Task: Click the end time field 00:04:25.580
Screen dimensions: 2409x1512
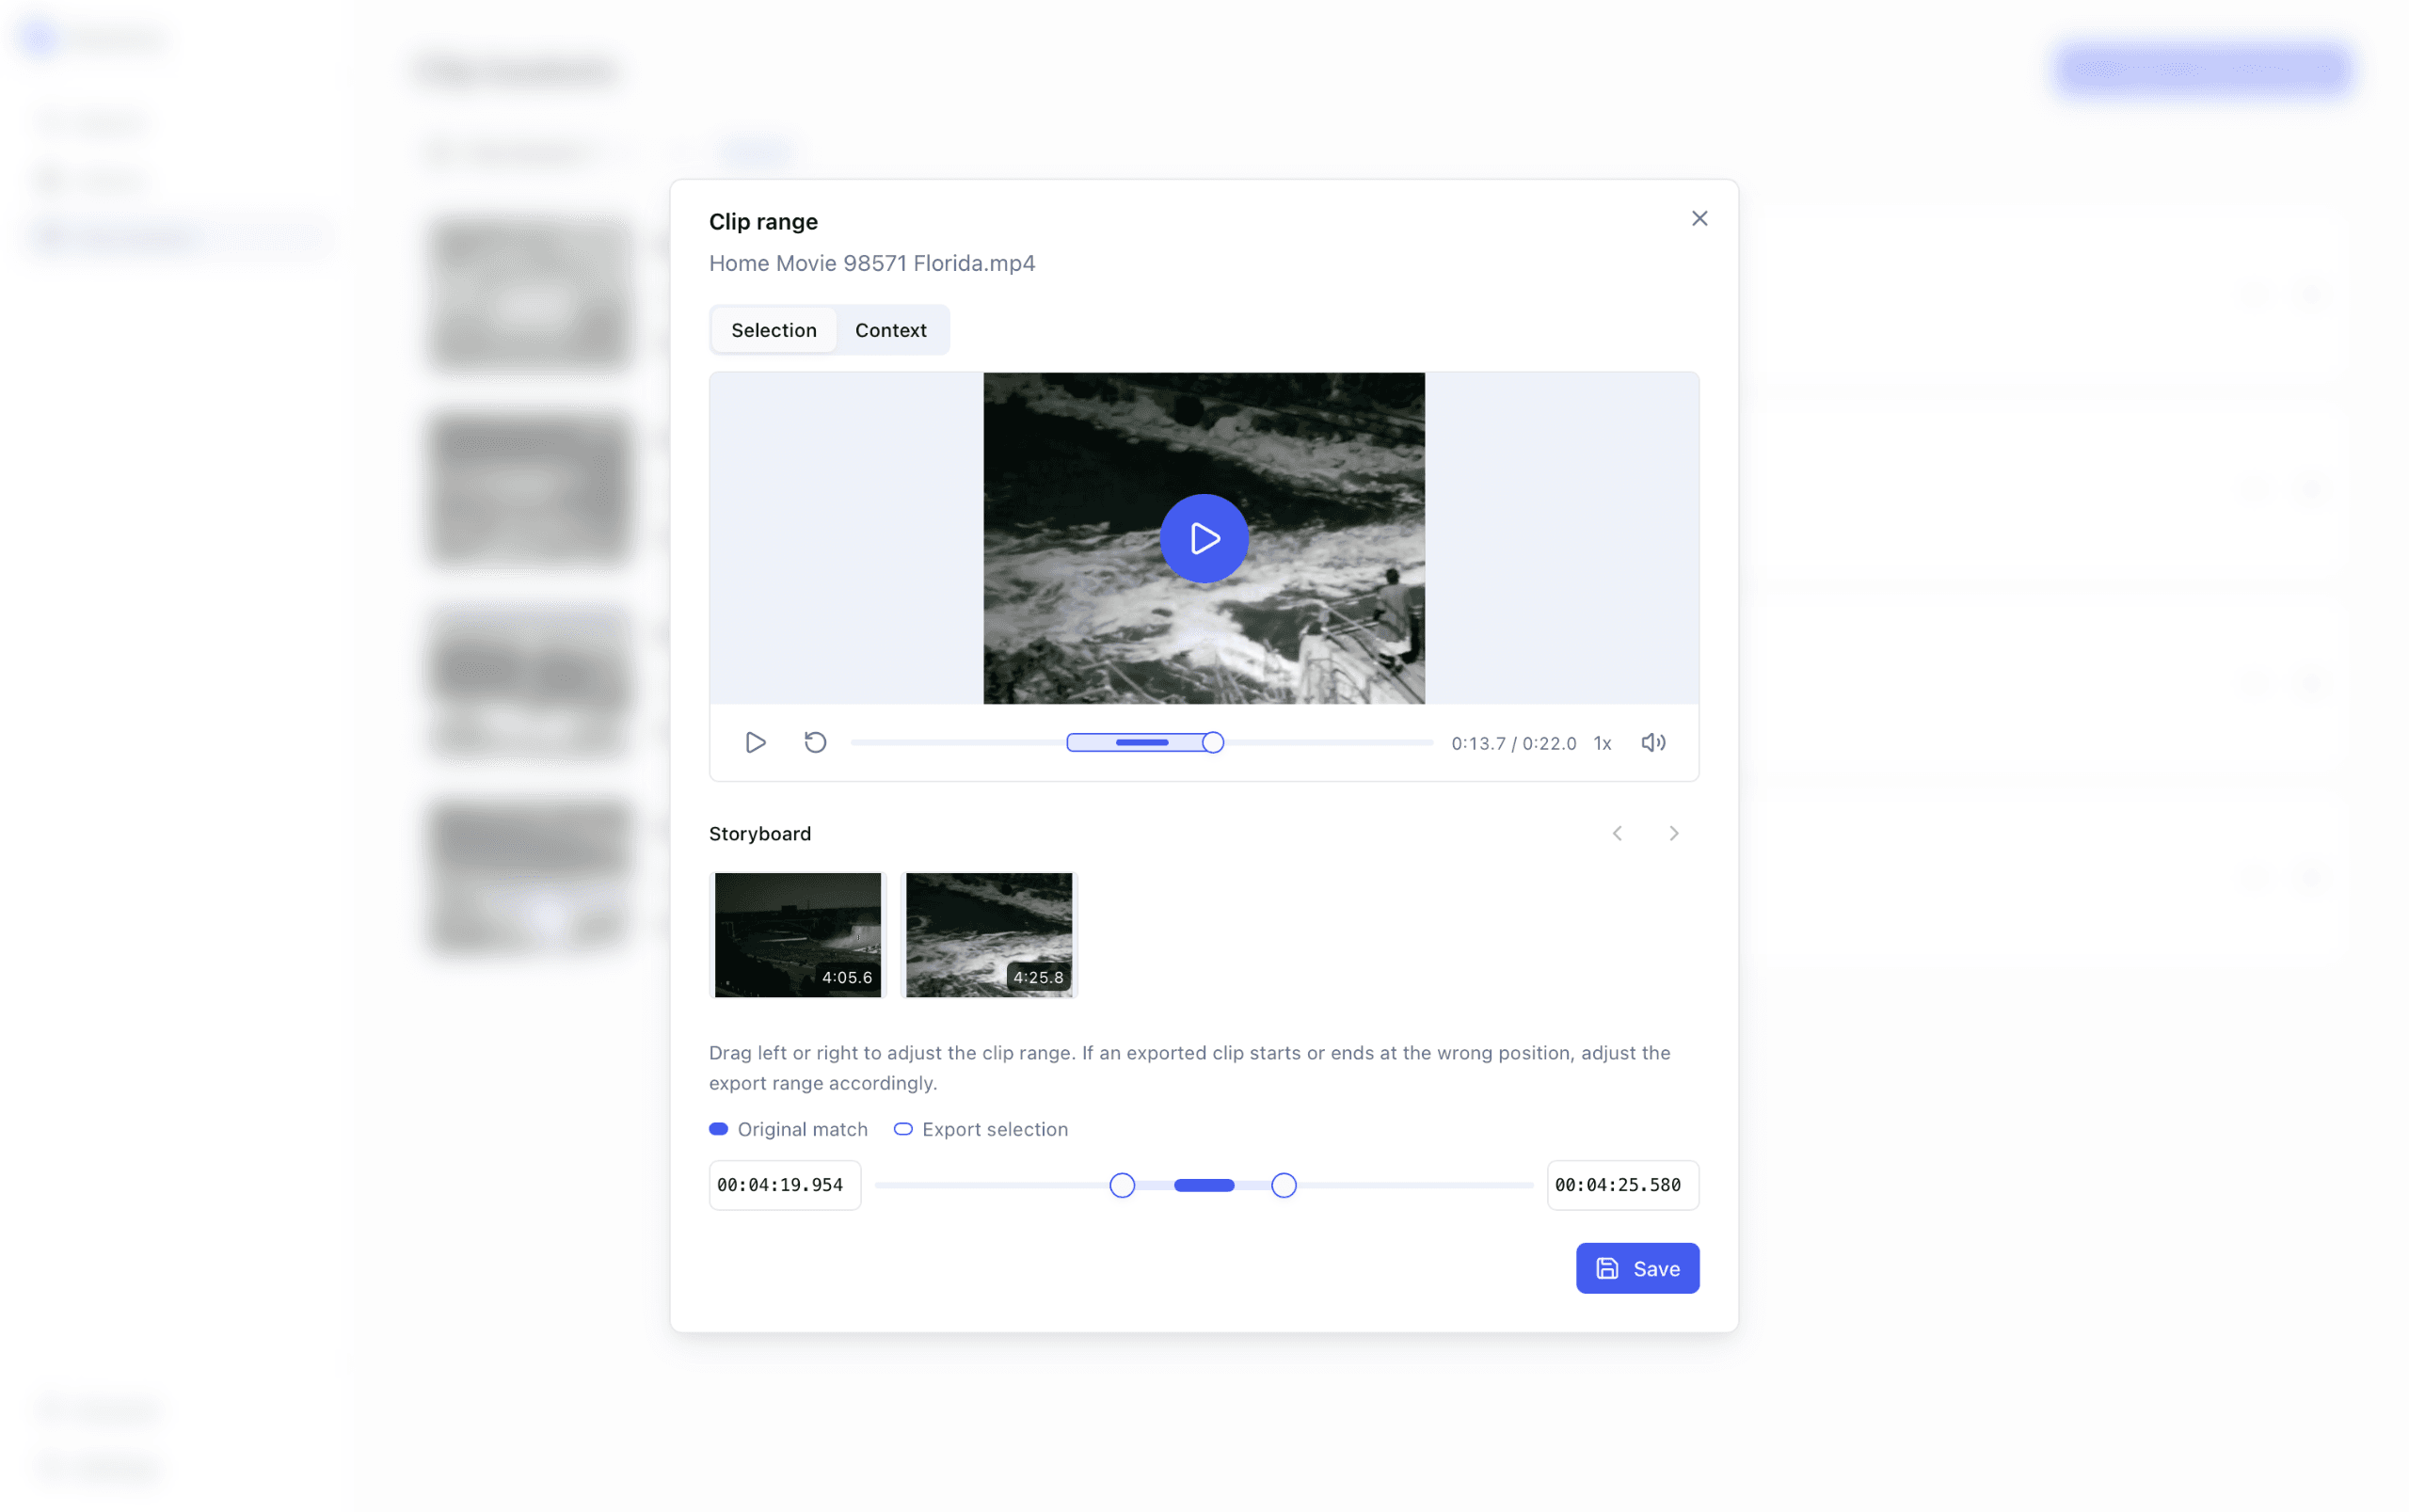Action: (1622, 1185)
